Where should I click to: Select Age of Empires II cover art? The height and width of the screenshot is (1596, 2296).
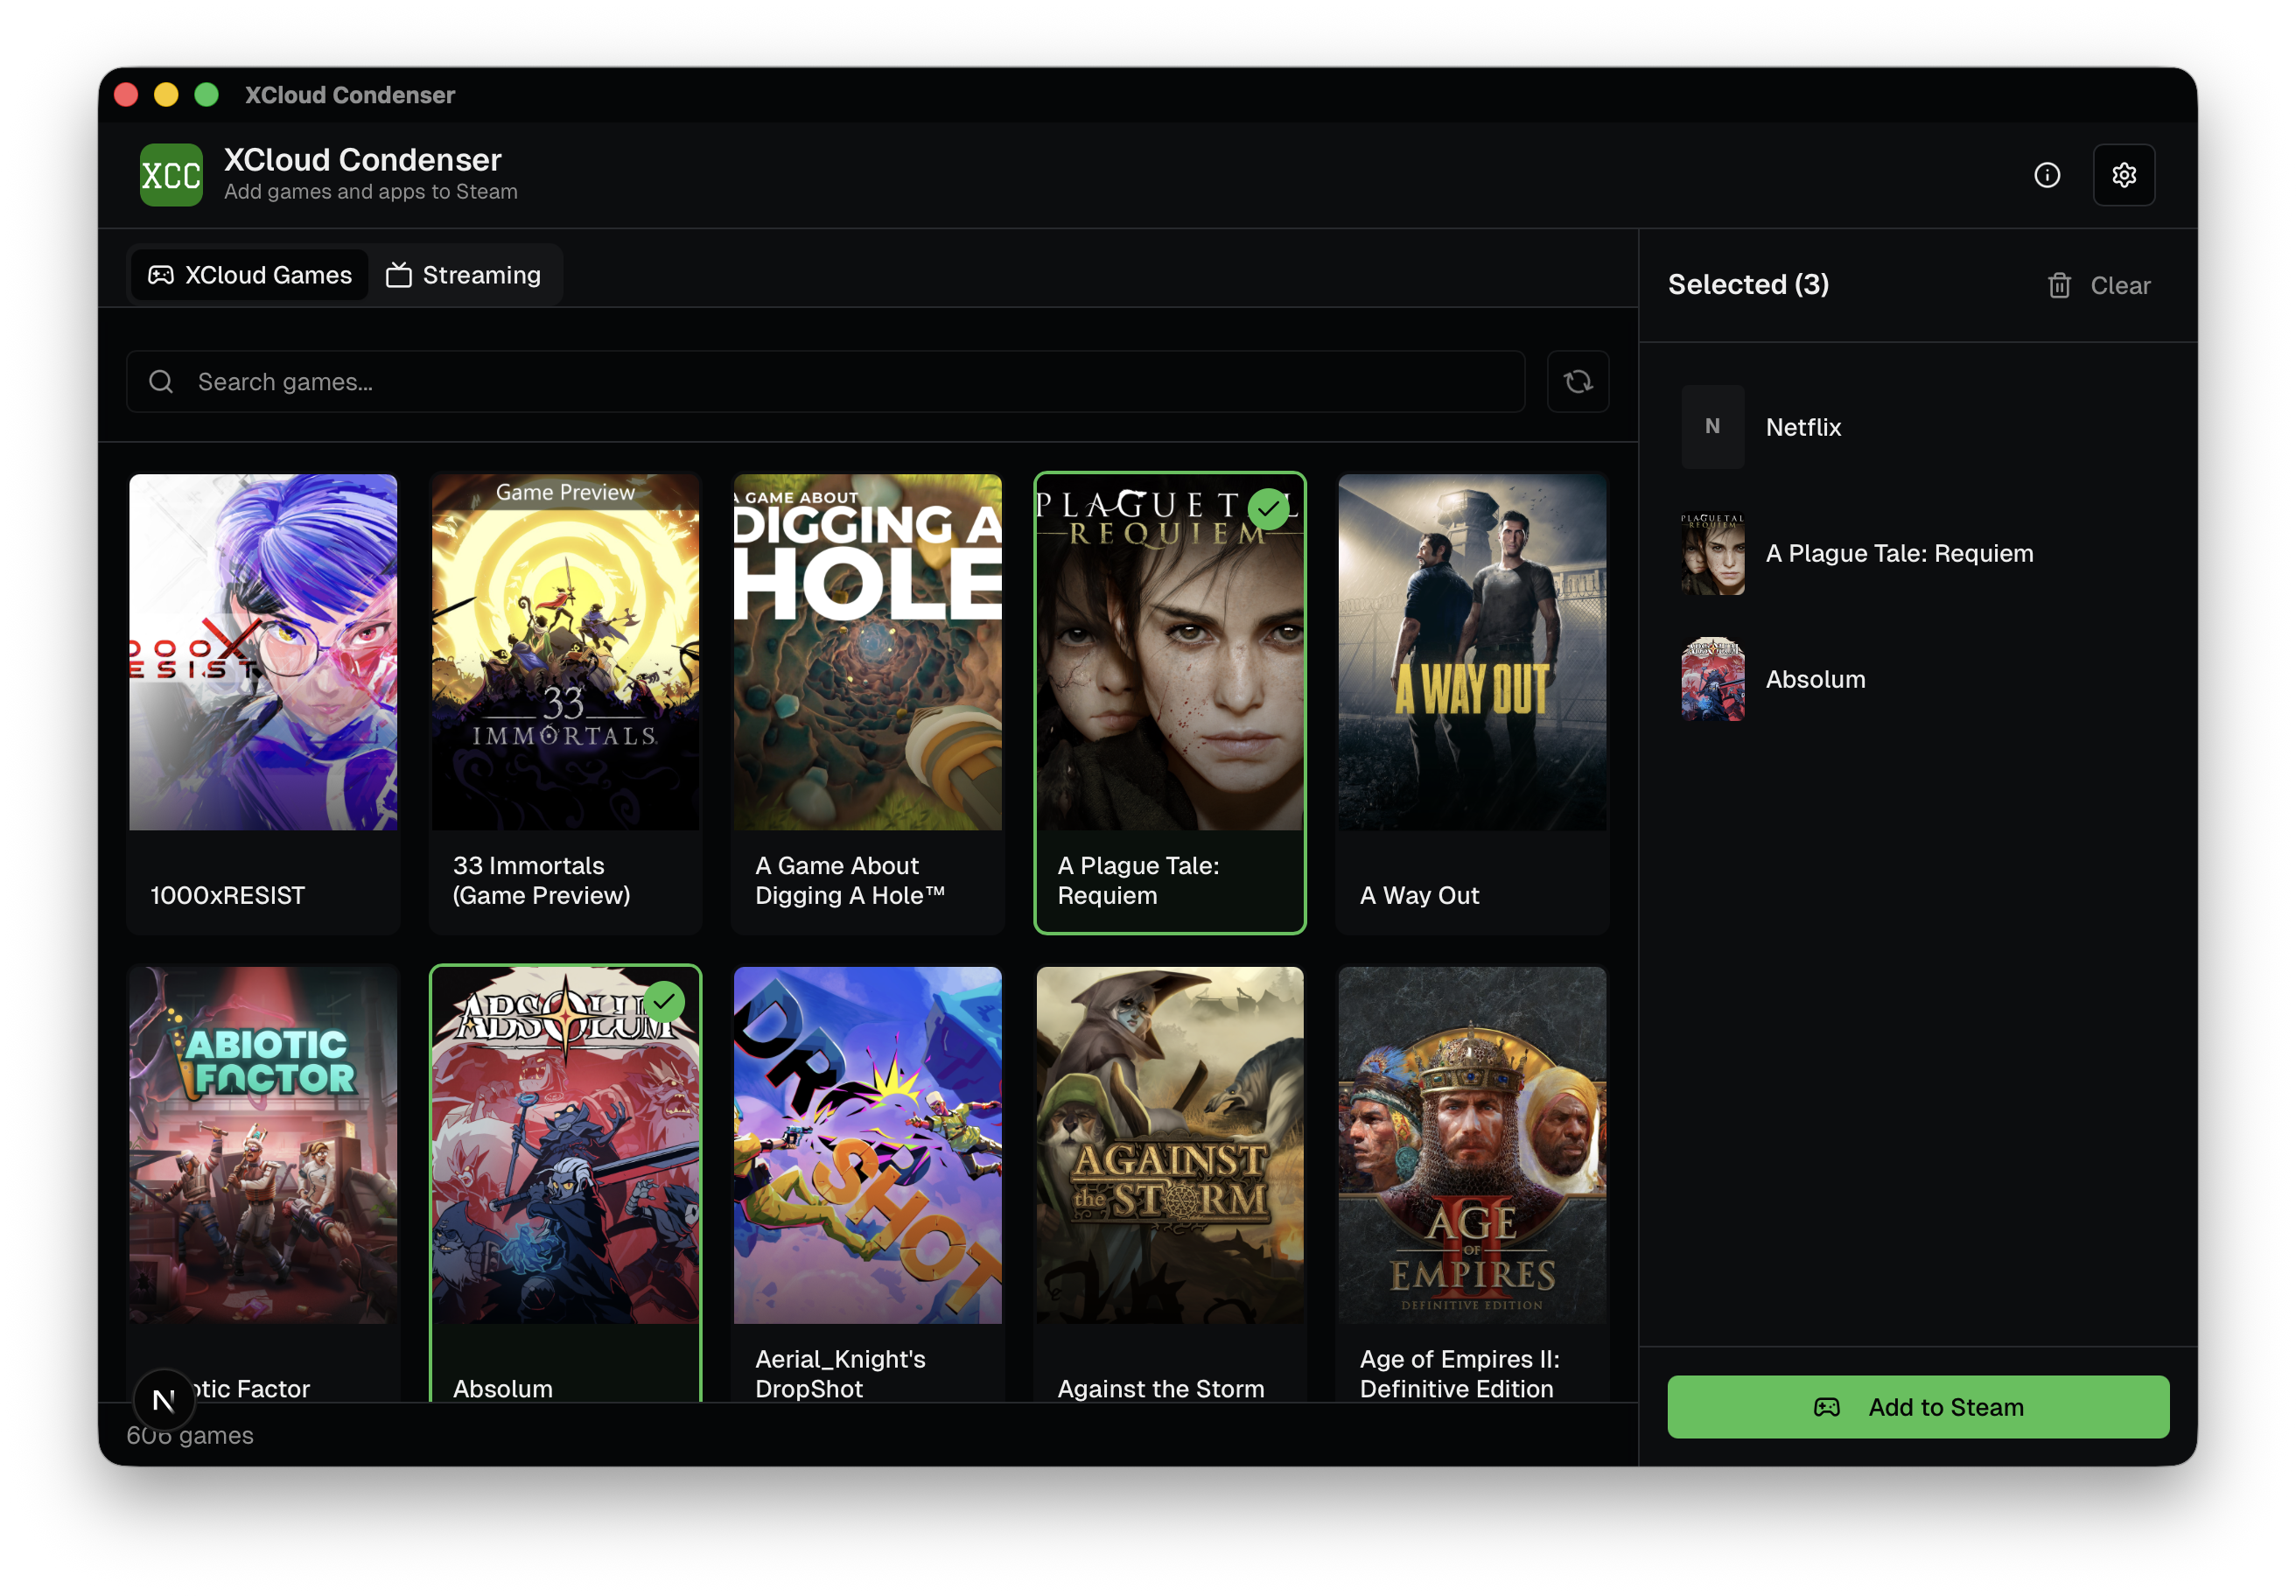coord(1472,1145)
